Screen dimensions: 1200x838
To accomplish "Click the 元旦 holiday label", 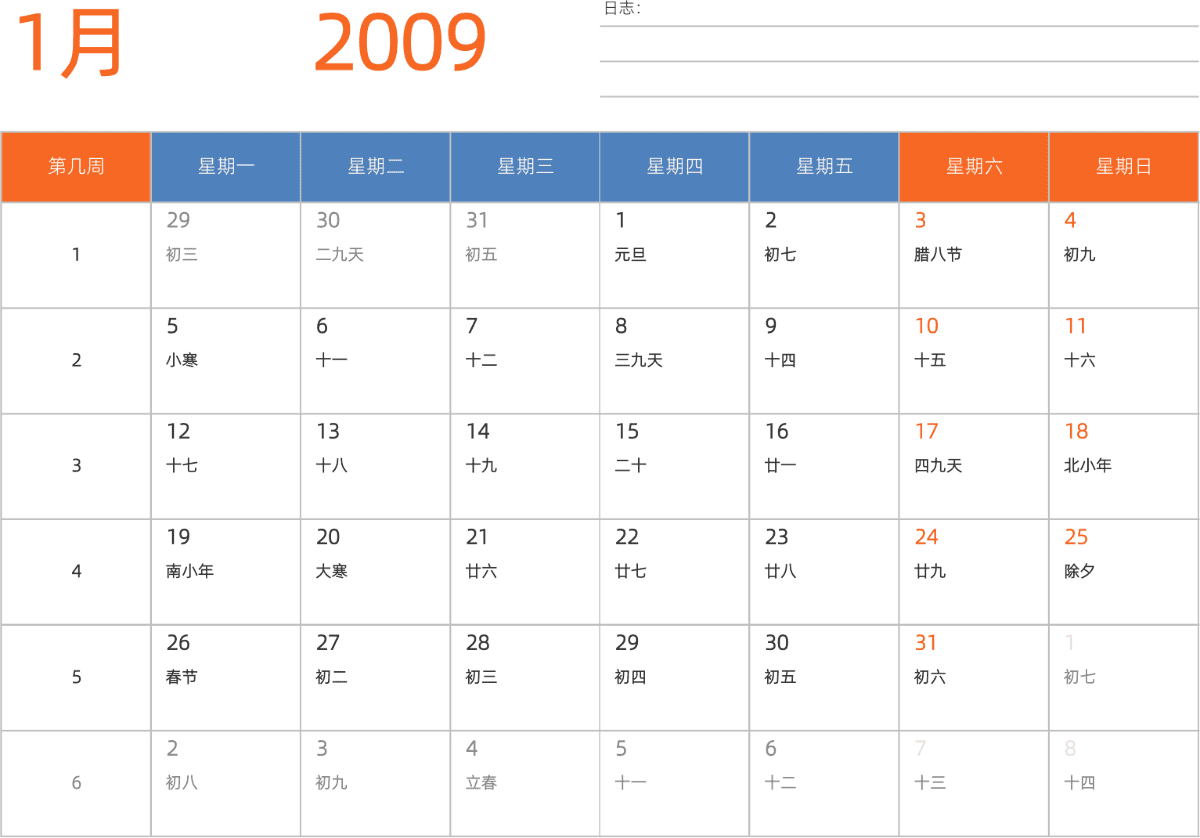I will [x=631, y=255].
